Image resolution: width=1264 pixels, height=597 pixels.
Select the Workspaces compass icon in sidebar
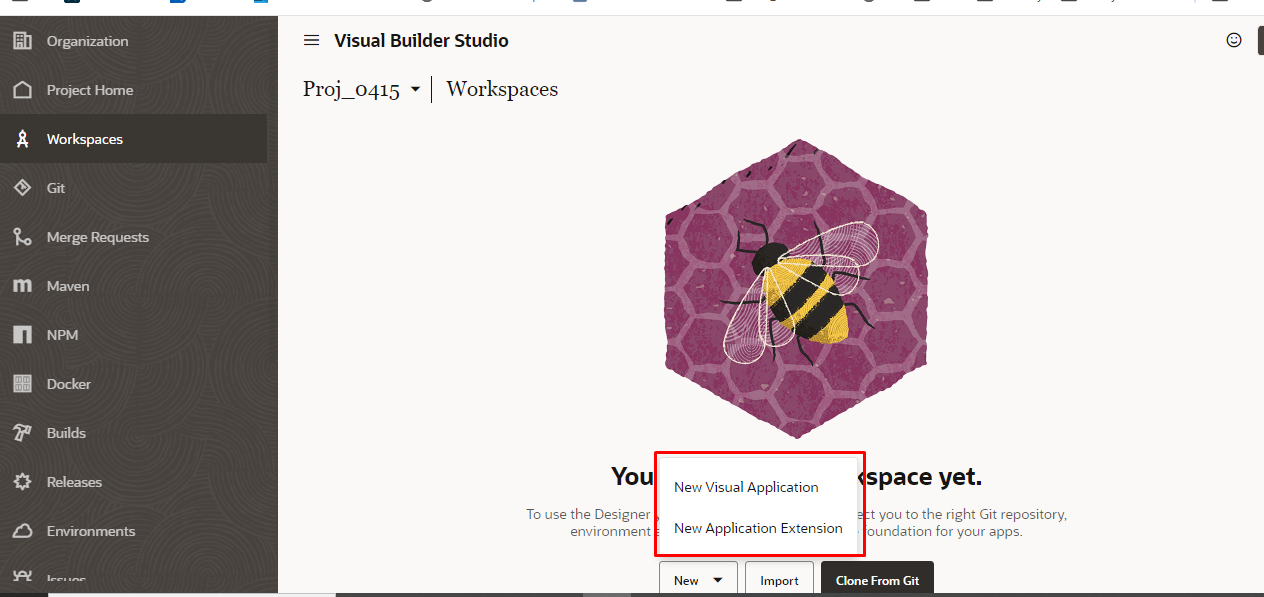(22, 139)
